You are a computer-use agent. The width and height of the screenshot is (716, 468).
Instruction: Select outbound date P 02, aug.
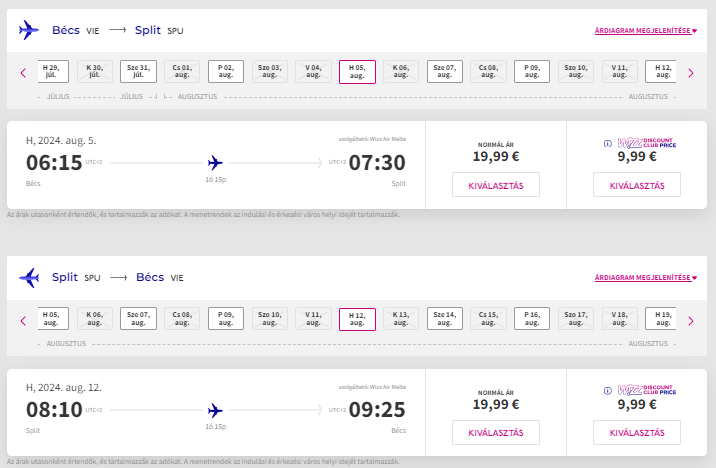226,71
